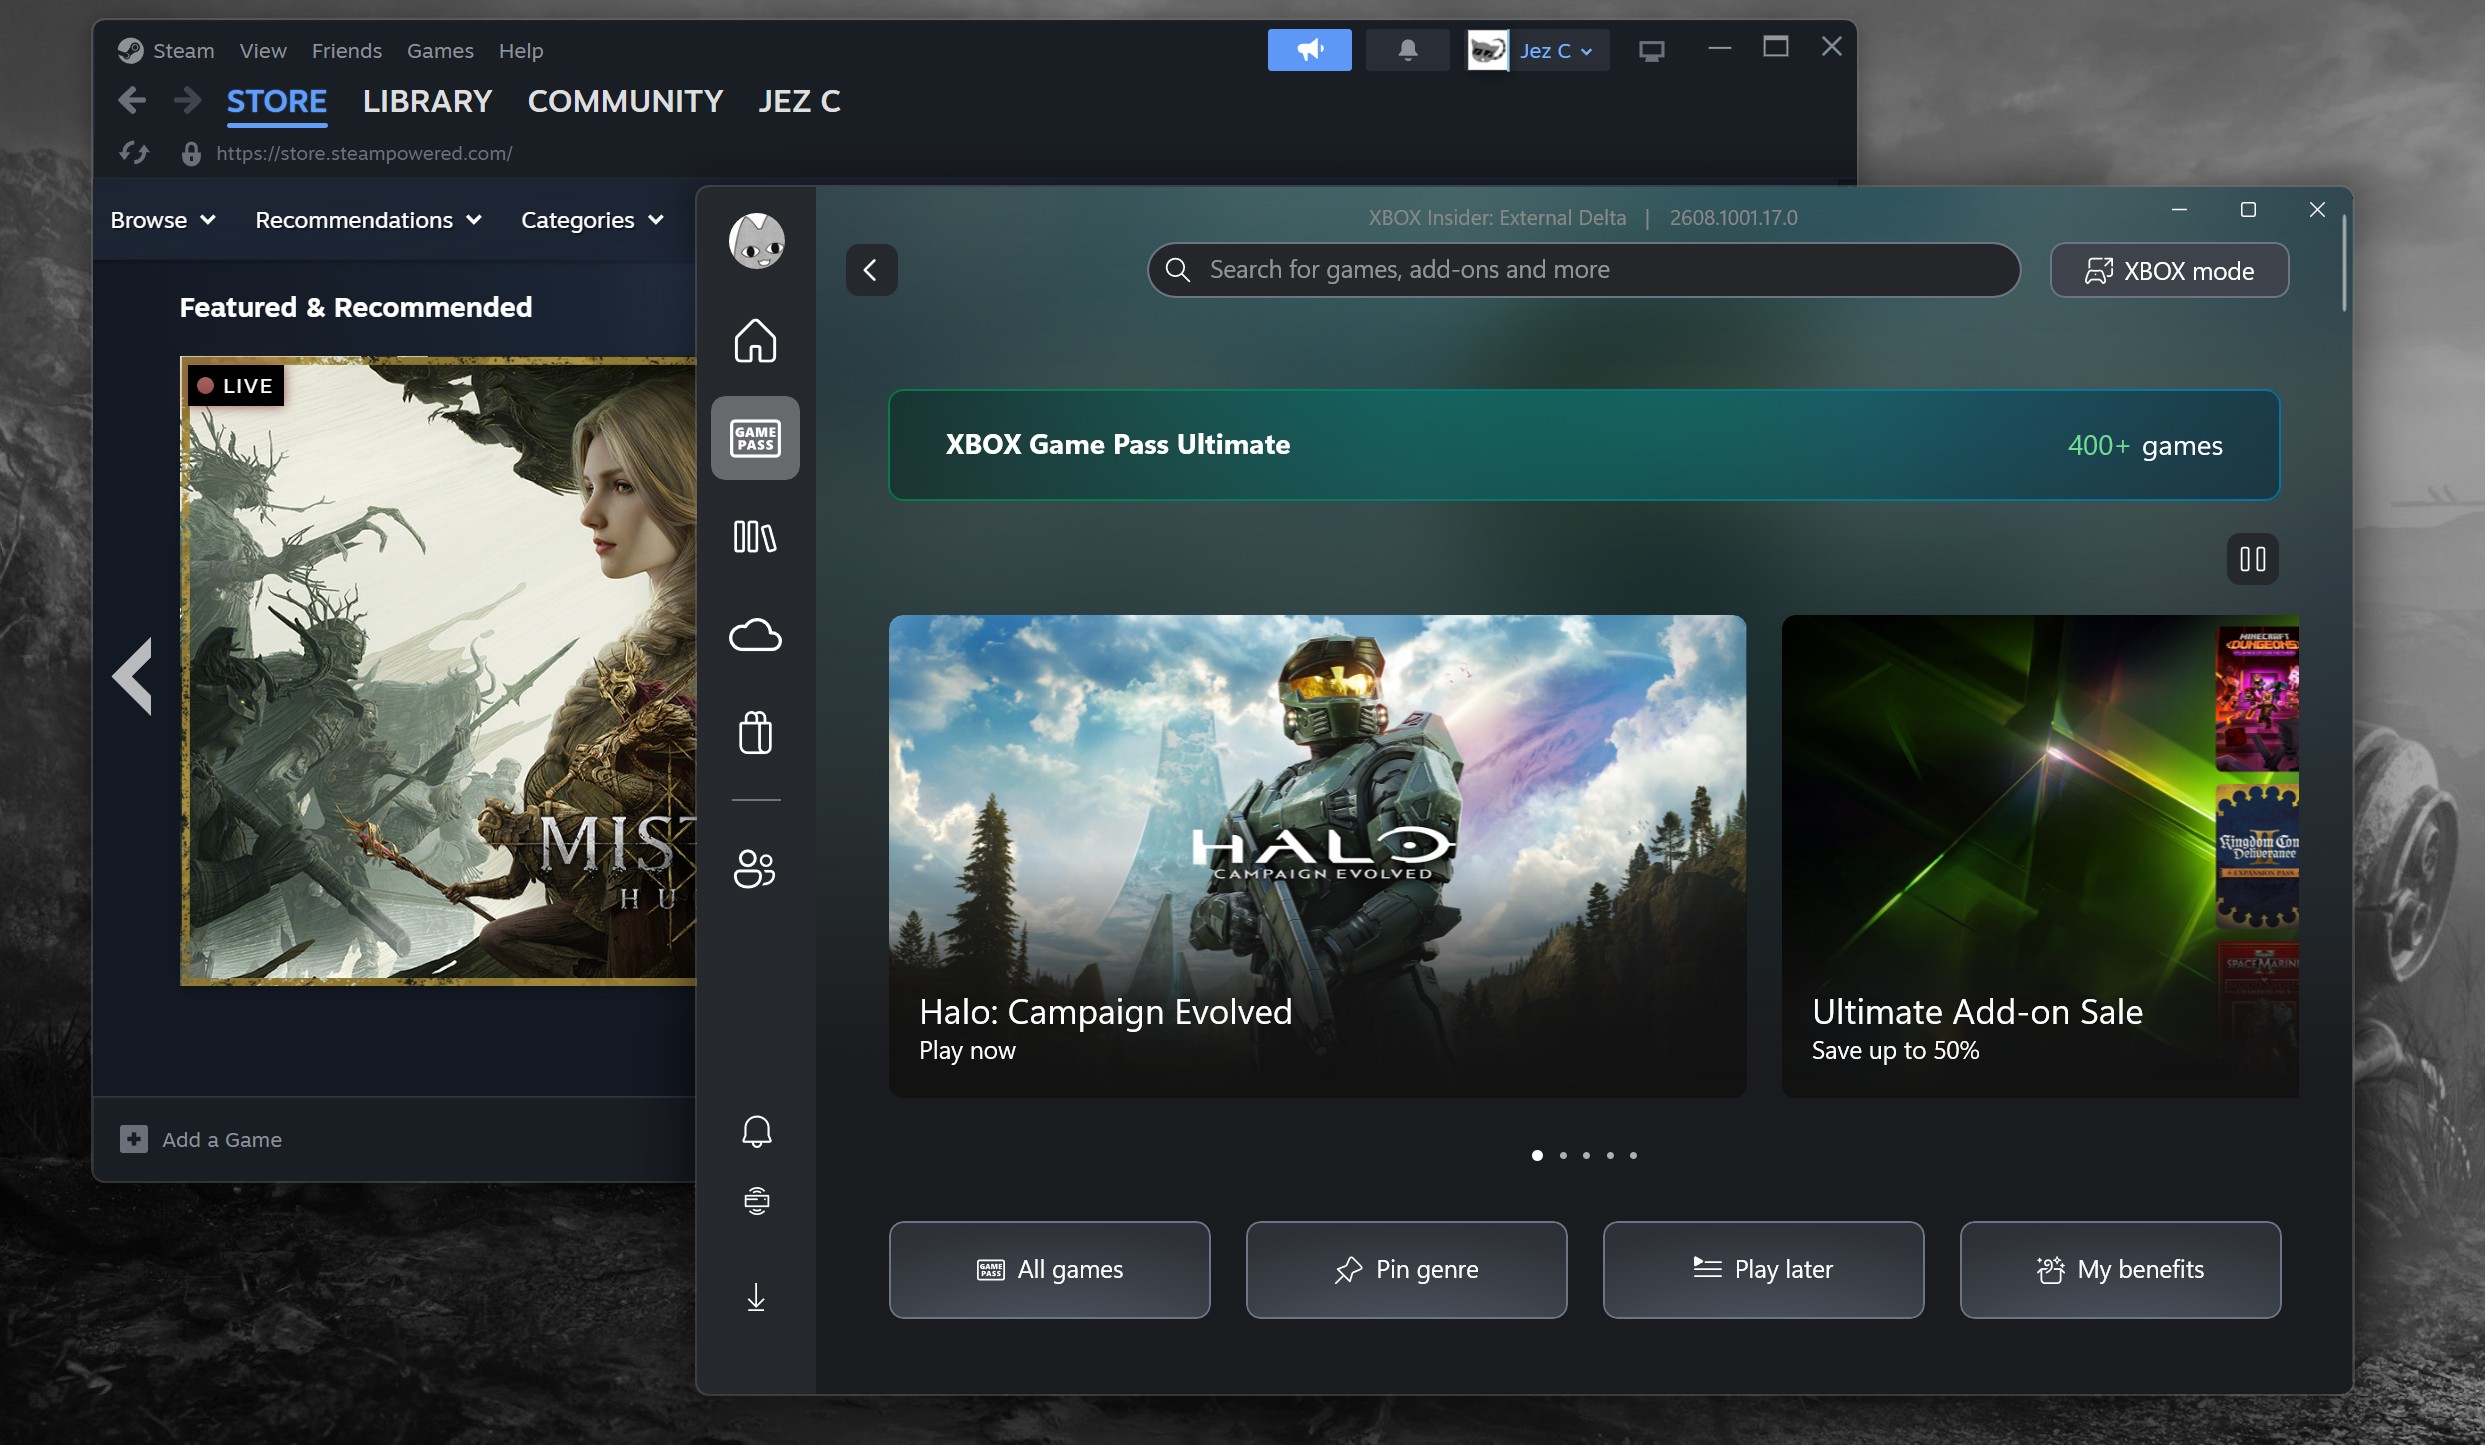
Task: Click the magnifier icon in Xbox search
Action: pyautogui.click(x=1178, y=270)
